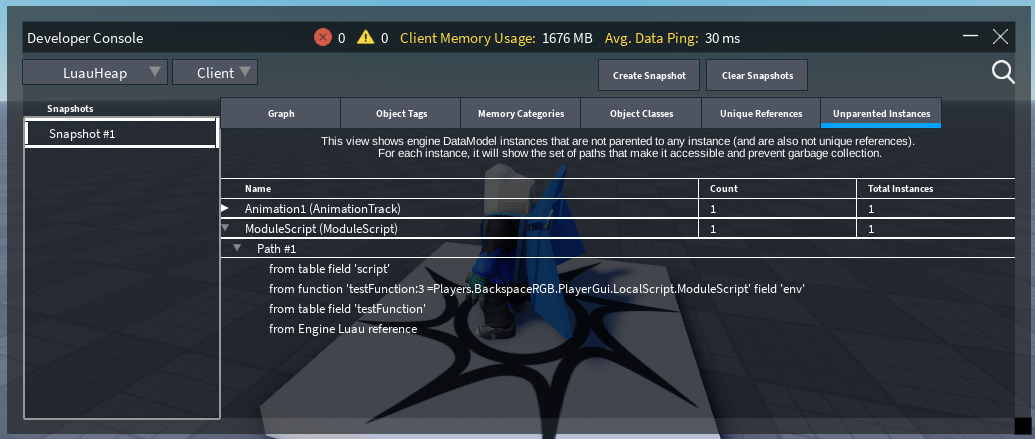Click the Create Snapshot button
1035x439 pixels.
649,75
